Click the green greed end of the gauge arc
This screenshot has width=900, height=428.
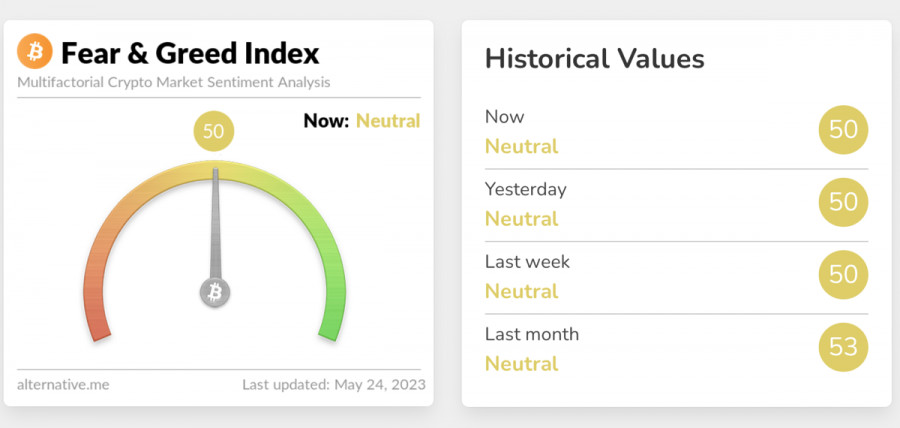(332, 318)
